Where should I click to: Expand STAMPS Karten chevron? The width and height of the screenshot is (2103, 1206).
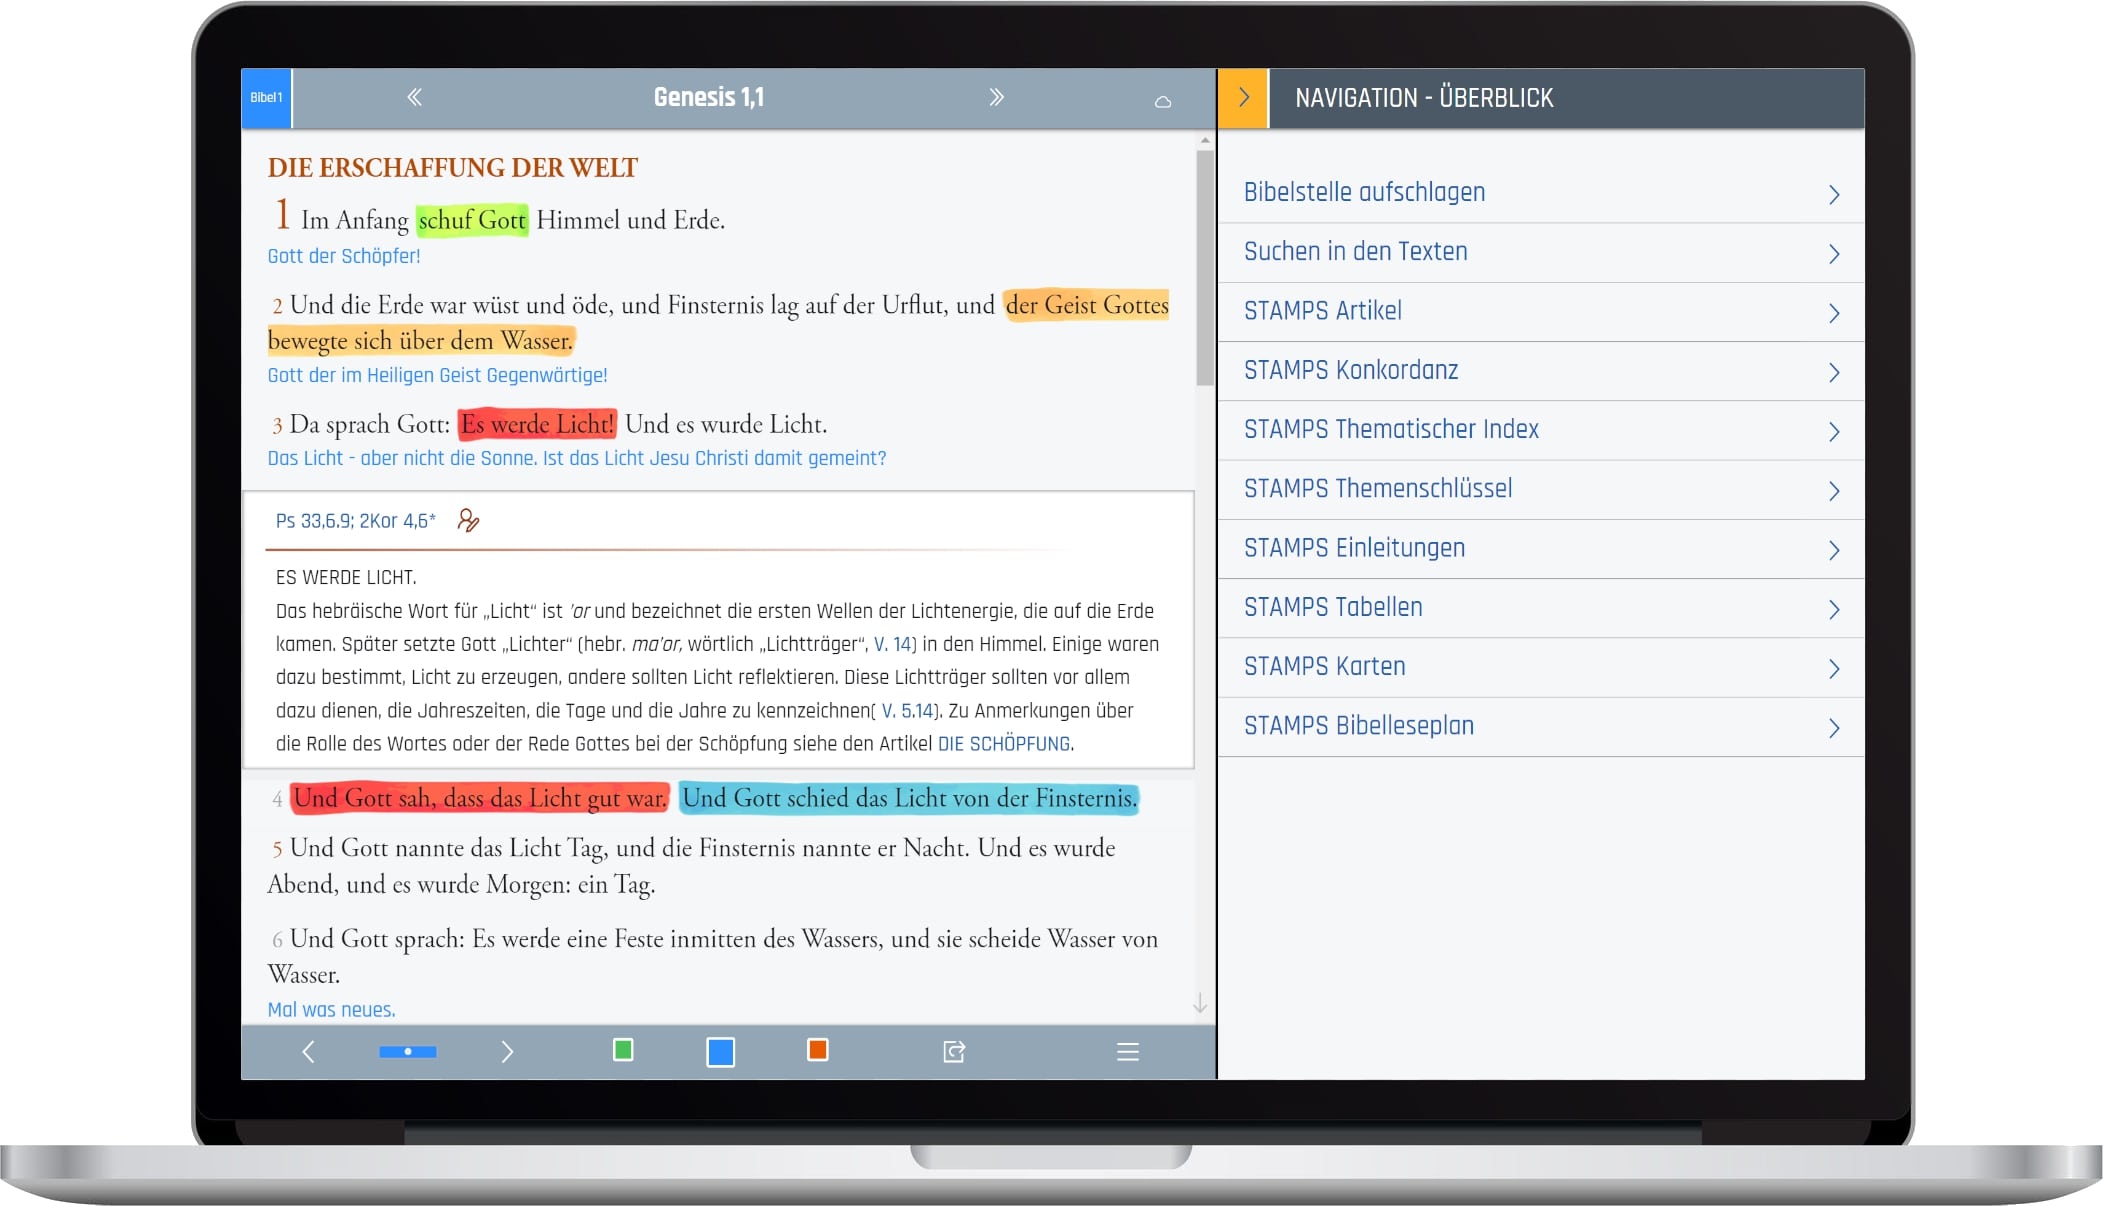click(x=1833, y=668)
